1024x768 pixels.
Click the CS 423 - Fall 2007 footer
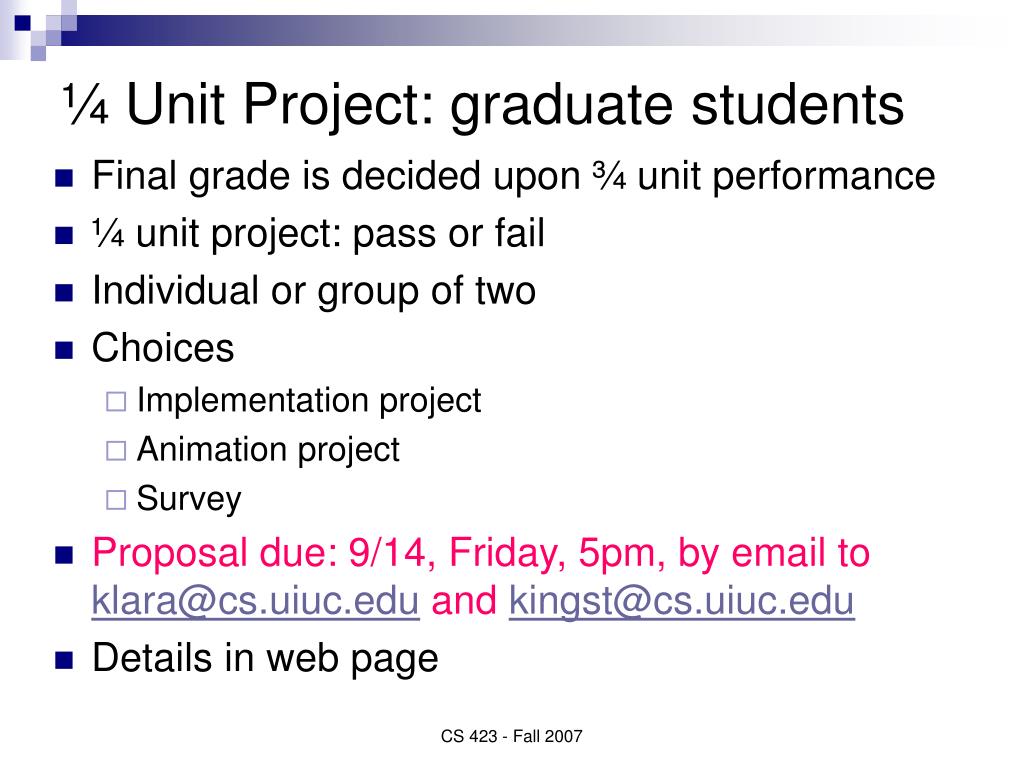tap(511, 736)
